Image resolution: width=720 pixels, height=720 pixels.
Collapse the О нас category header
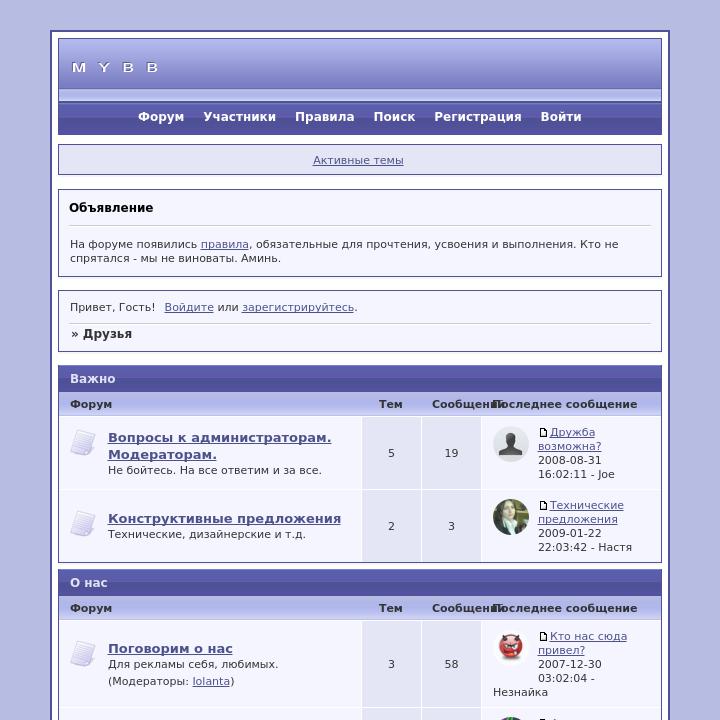point(360,583)
